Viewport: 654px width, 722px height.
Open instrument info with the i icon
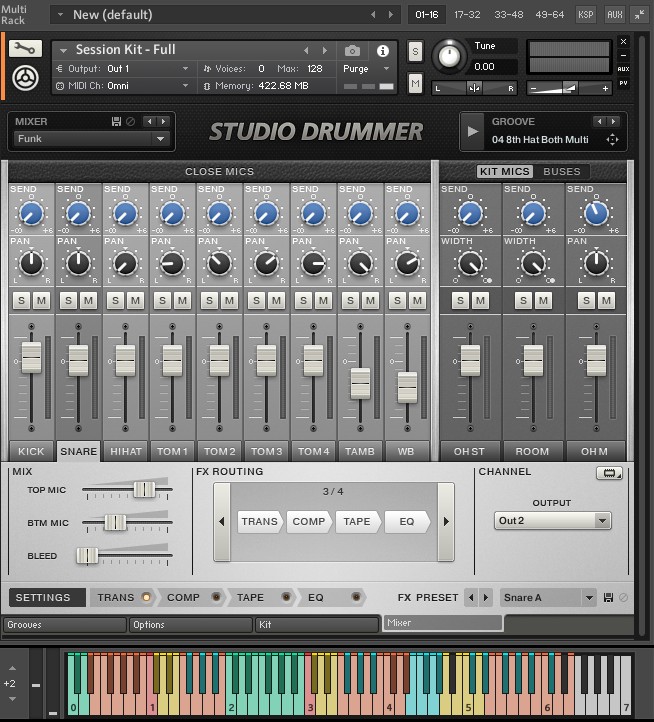point(382,51)
